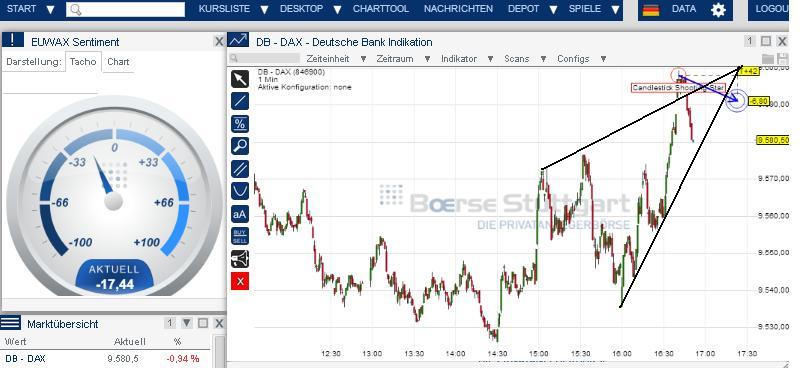This screenshot has width=804, height=368.
Task: Close the Marktübersicht panel
Action: (x=219, y=323)
